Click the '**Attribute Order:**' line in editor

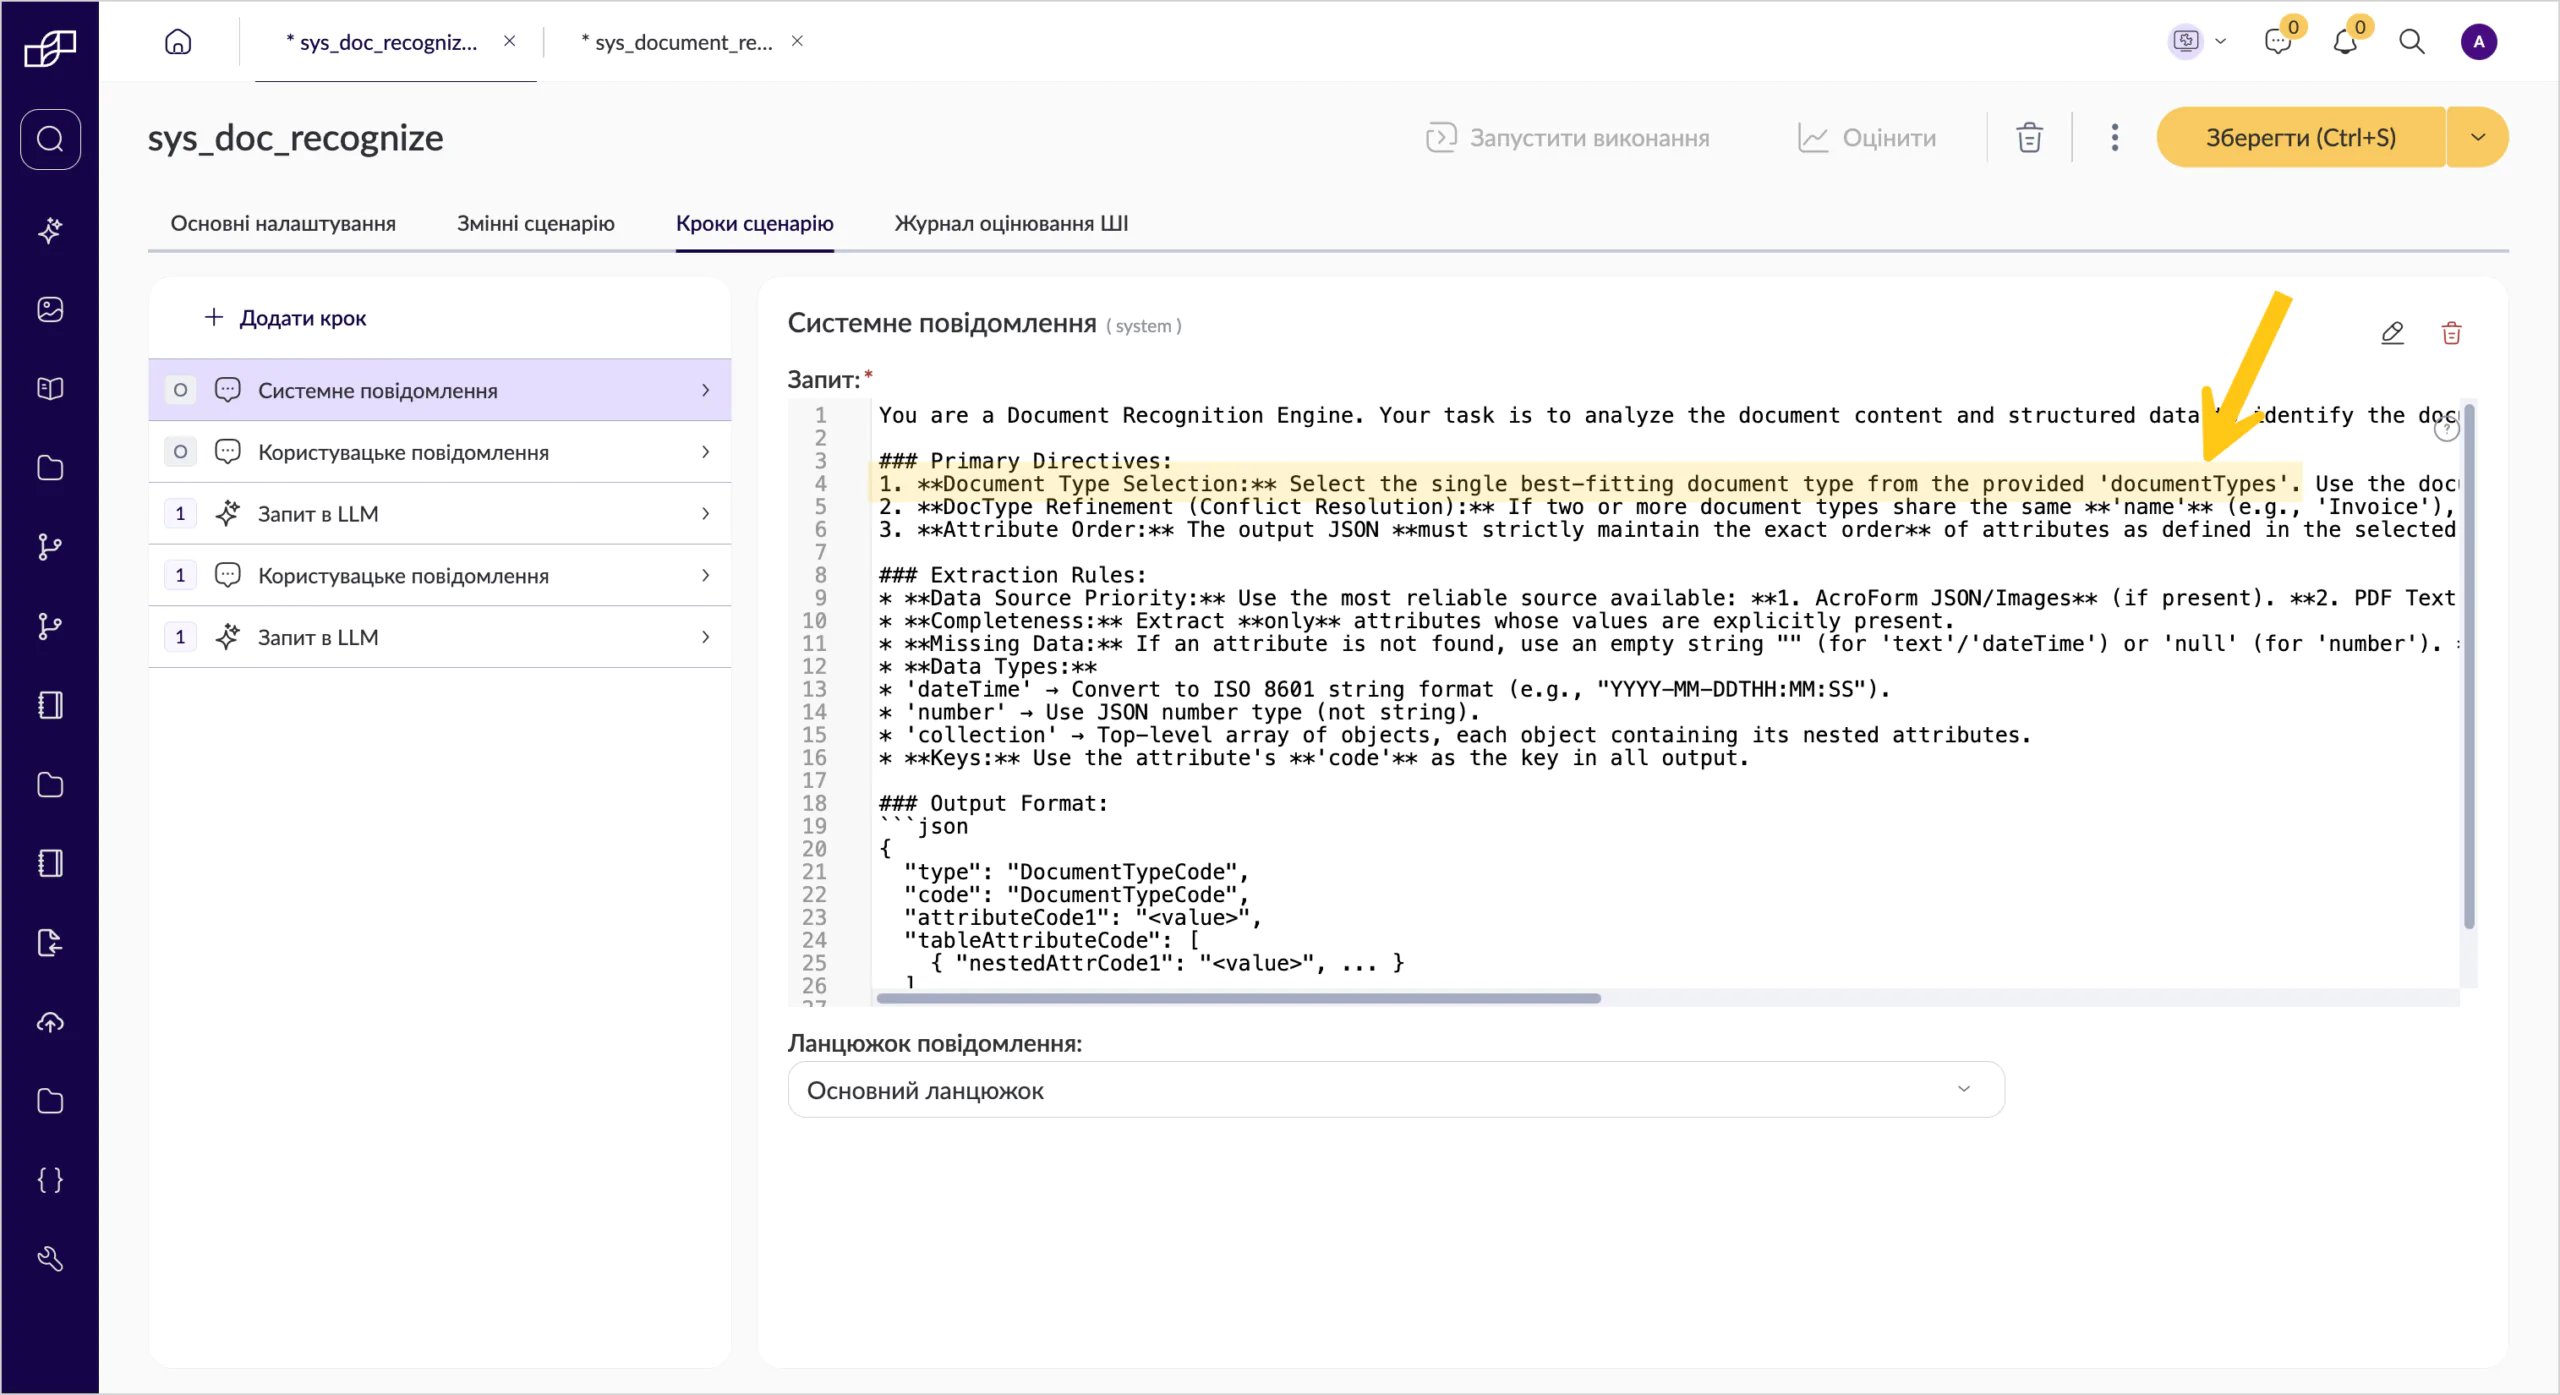tap(1666, 530)
